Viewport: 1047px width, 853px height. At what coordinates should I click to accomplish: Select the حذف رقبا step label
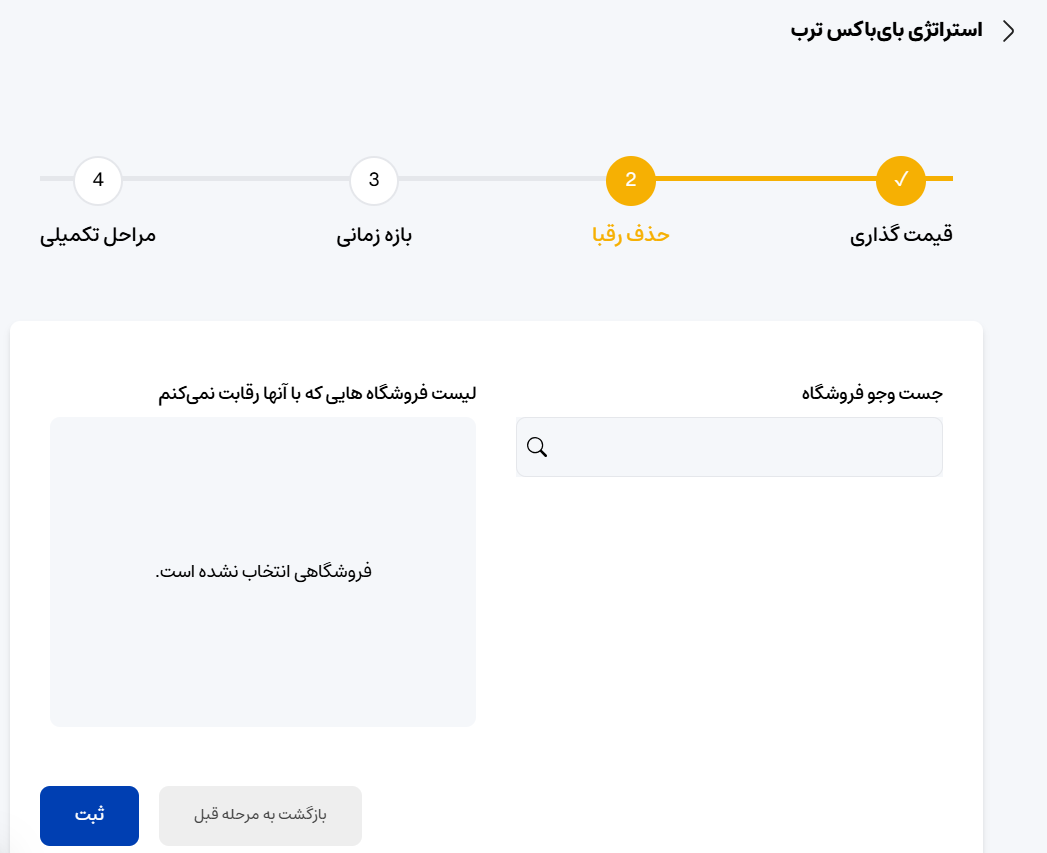[x=630, y=234]
